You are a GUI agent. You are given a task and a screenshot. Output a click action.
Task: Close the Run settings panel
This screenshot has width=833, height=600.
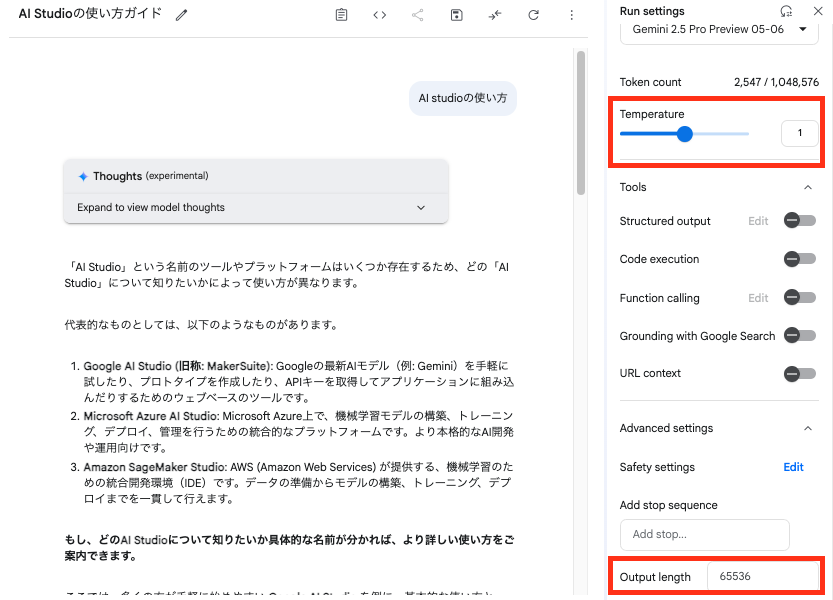pyautogui.click(x=818, y=11)
